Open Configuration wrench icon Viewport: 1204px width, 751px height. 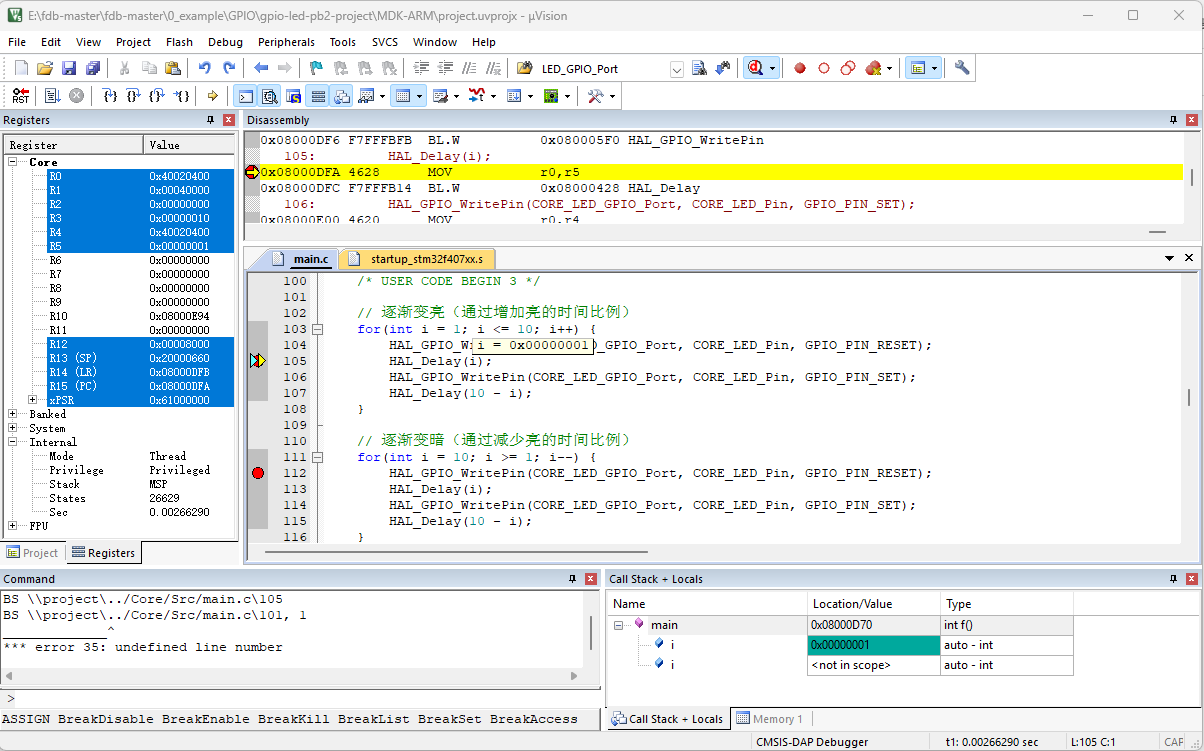(962, 68)
